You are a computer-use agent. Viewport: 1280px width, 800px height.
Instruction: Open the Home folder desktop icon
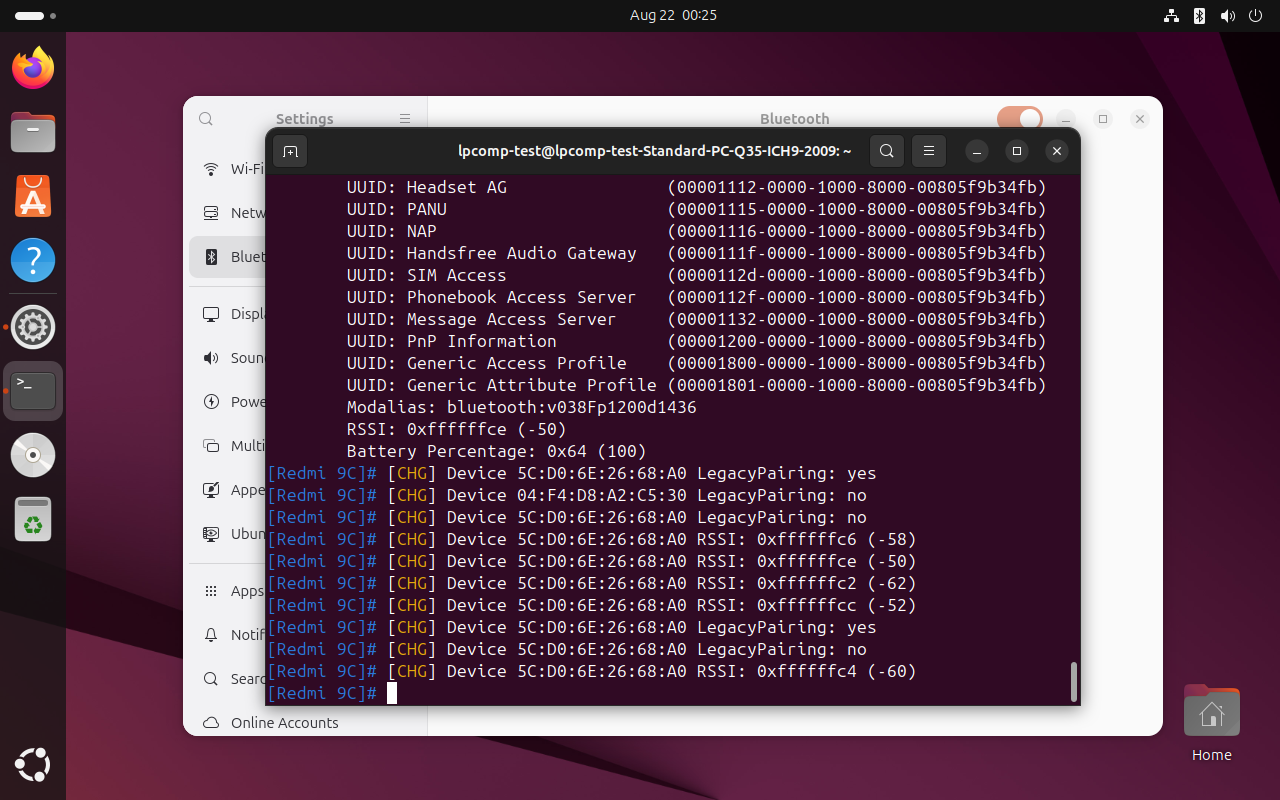pos(1211,722)
